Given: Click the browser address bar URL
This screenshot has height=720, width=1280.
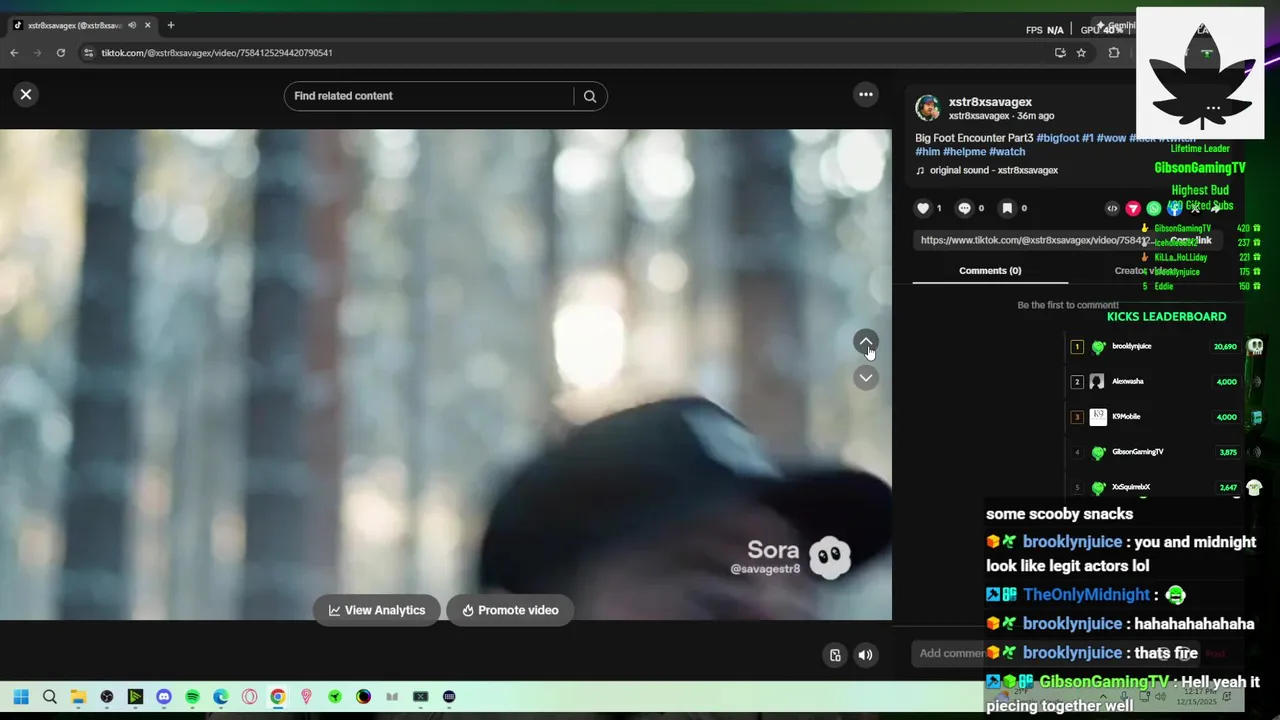Looking at the screenshot, I should 216,53.
